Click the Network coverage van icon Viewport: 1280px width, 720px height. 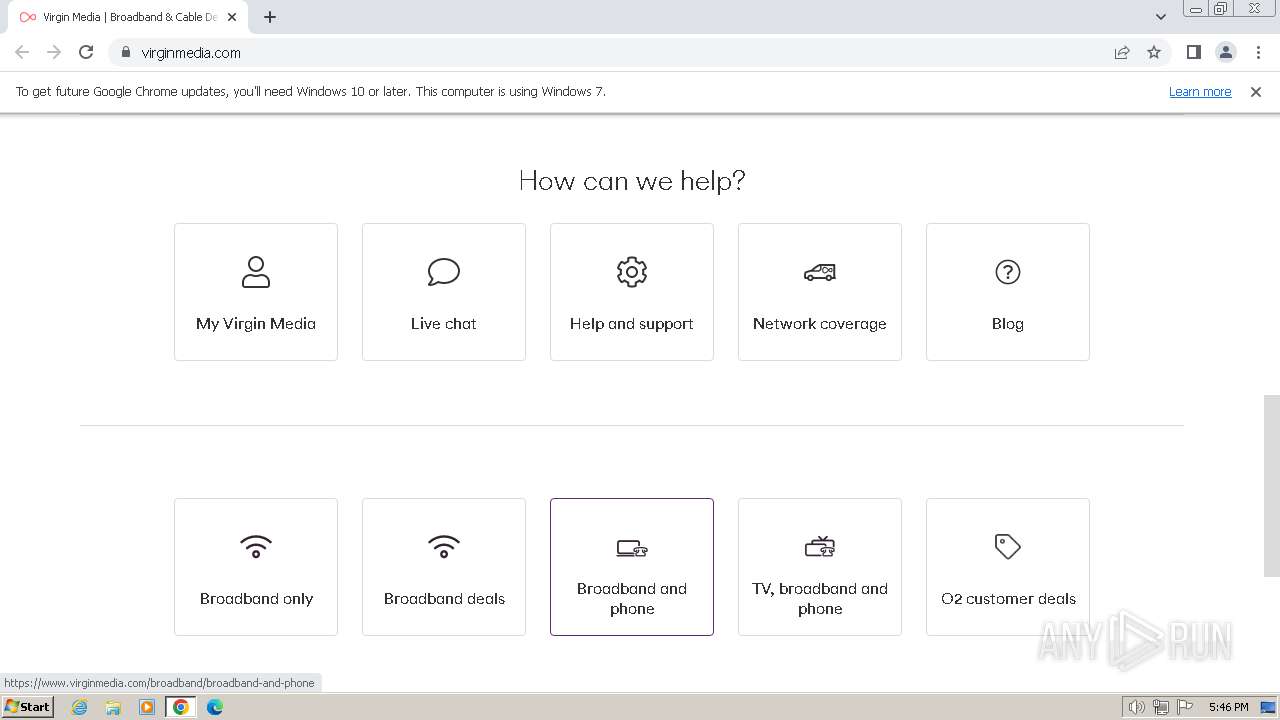820,272
